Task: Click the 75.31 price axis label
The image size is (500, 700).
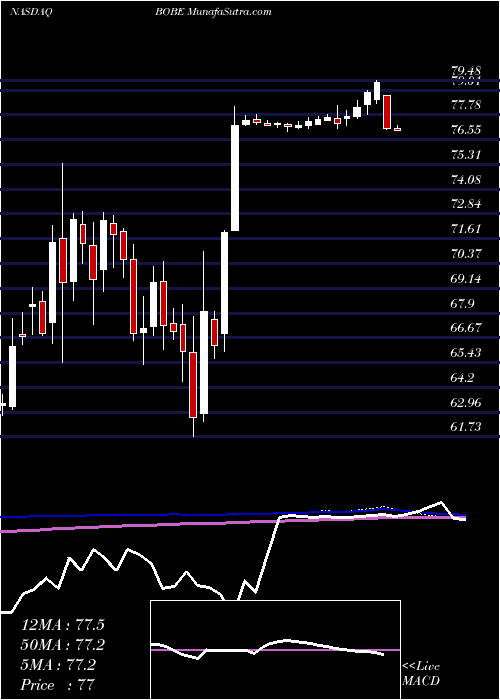Action: pyautogui.click(x=466, y=155)
